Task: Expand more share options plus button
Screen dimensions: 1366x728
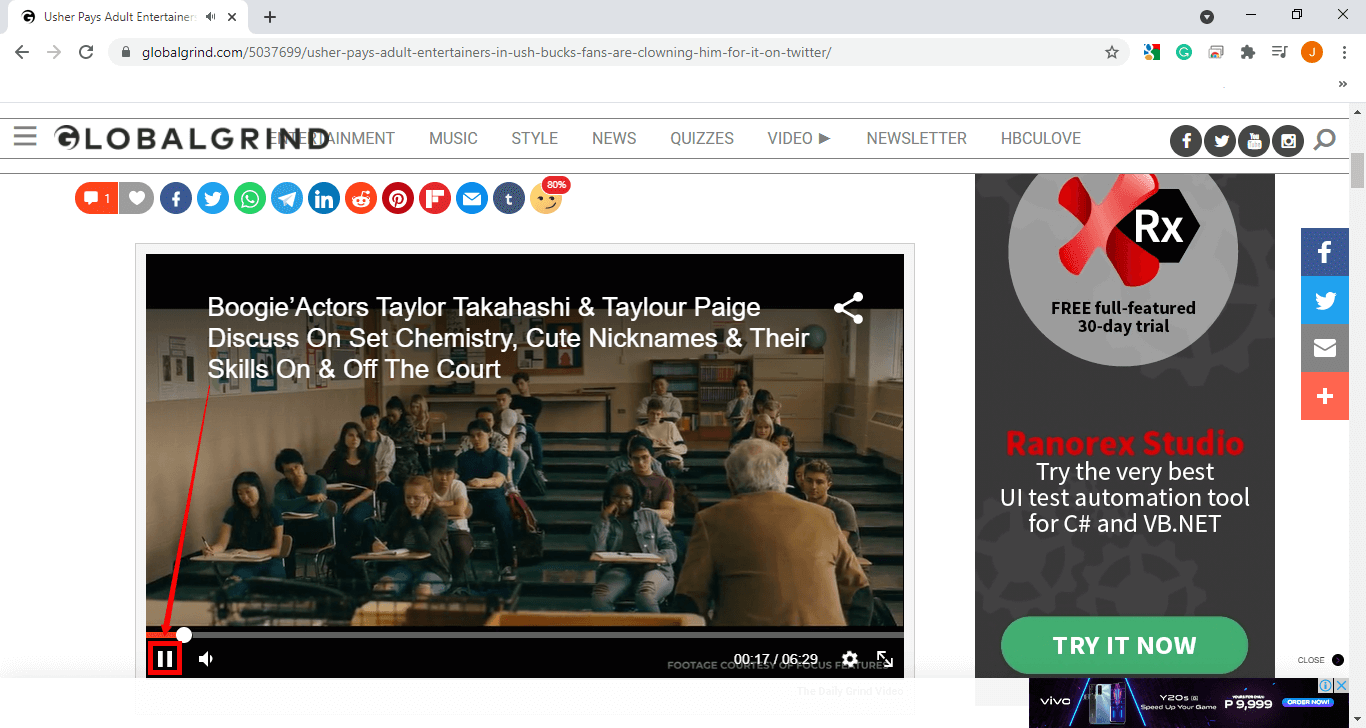Action: click(1325, 396)
